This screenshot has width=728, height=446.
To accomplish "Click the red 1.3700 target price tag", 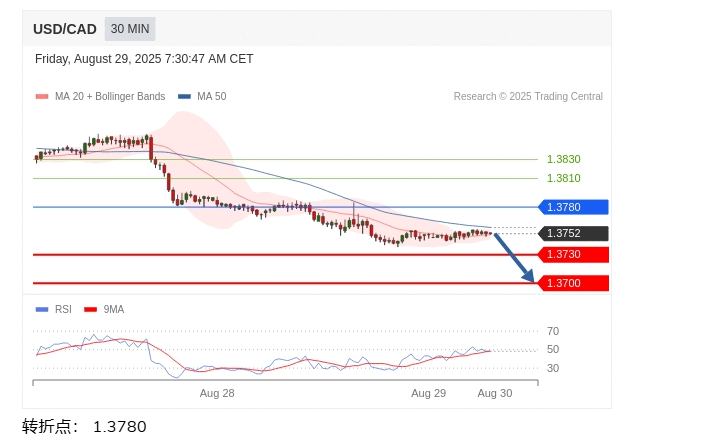I will coord(573,283).
